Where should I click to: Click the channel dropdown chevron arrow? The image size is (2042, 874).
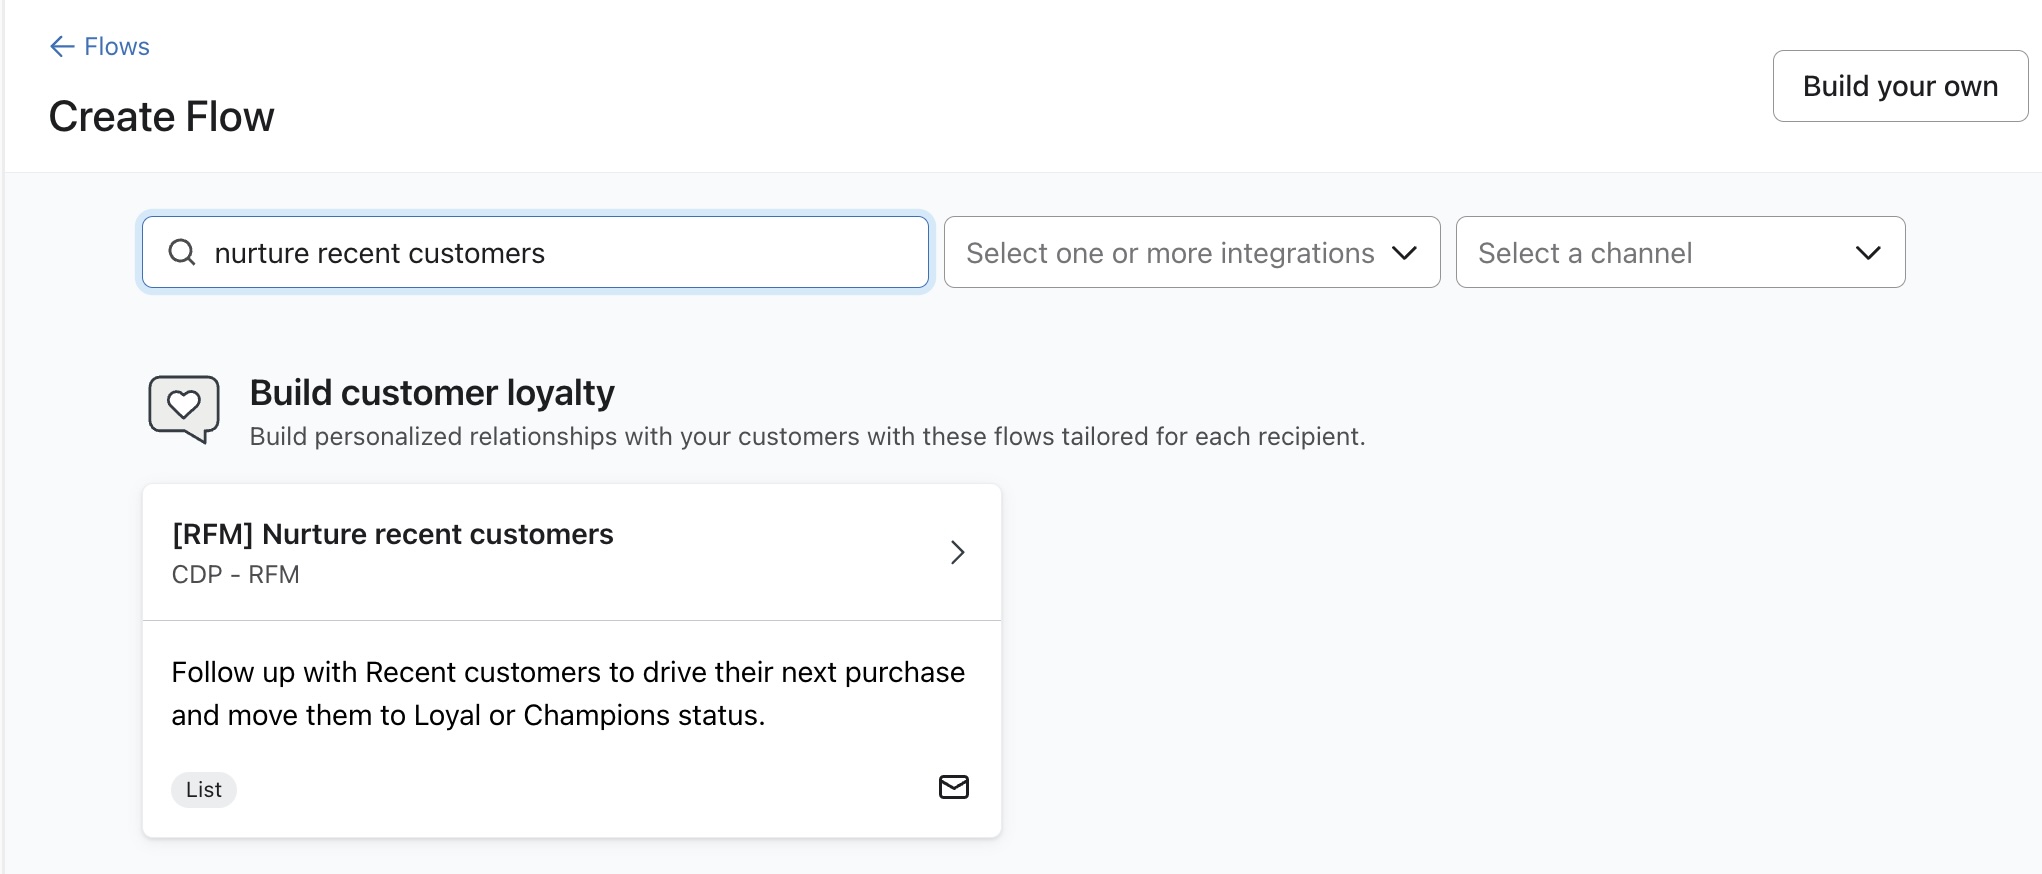(1867, 253)
